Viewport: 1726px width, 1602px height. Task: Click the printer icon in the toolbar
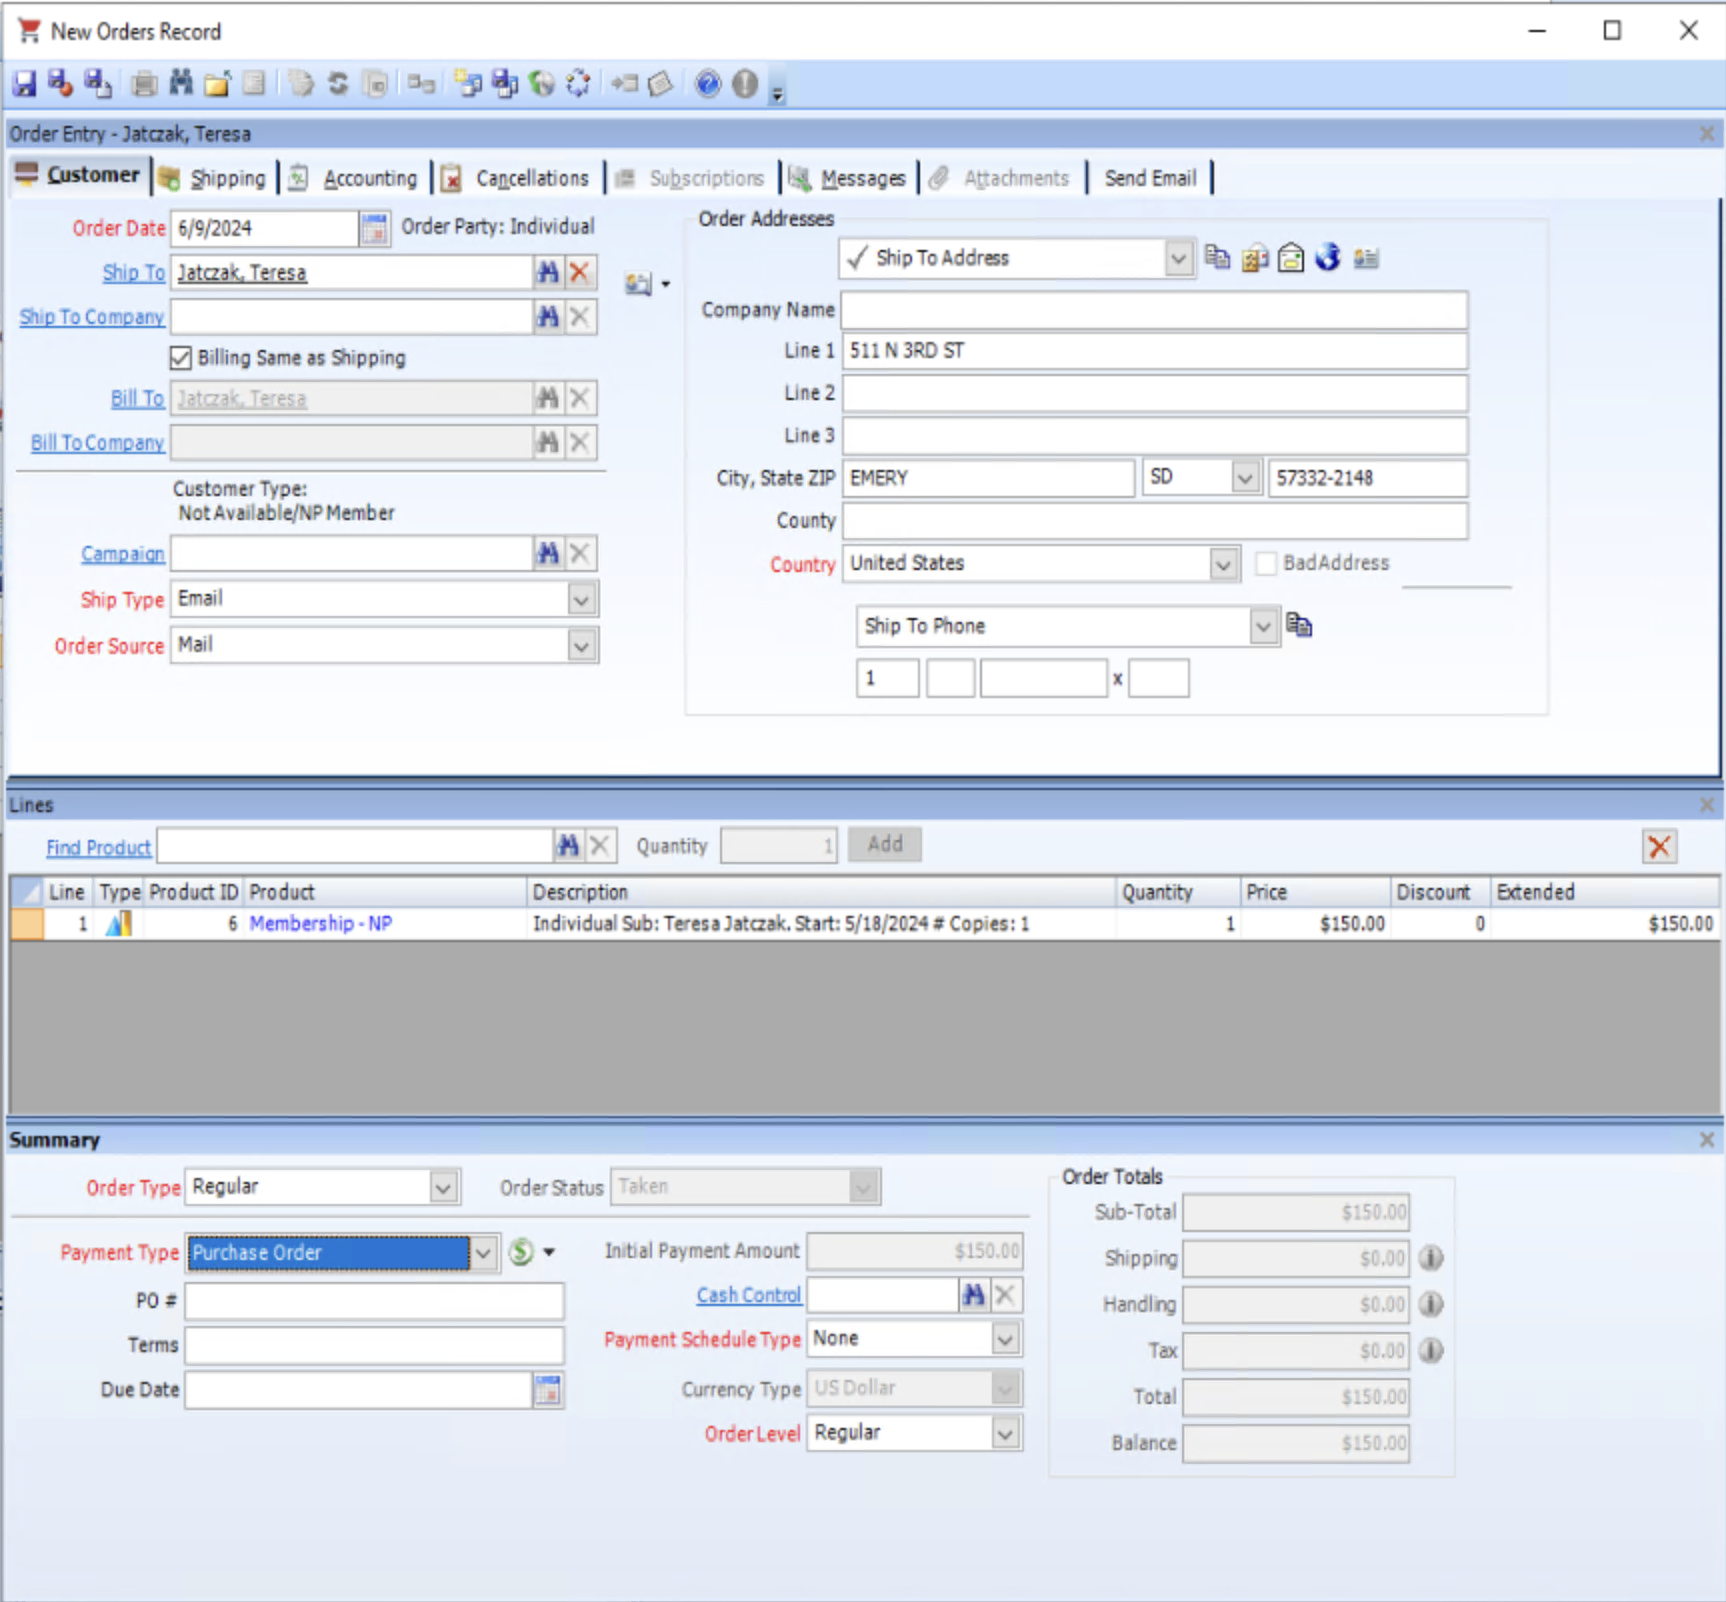pyautogui.click(x=144, y=84)
